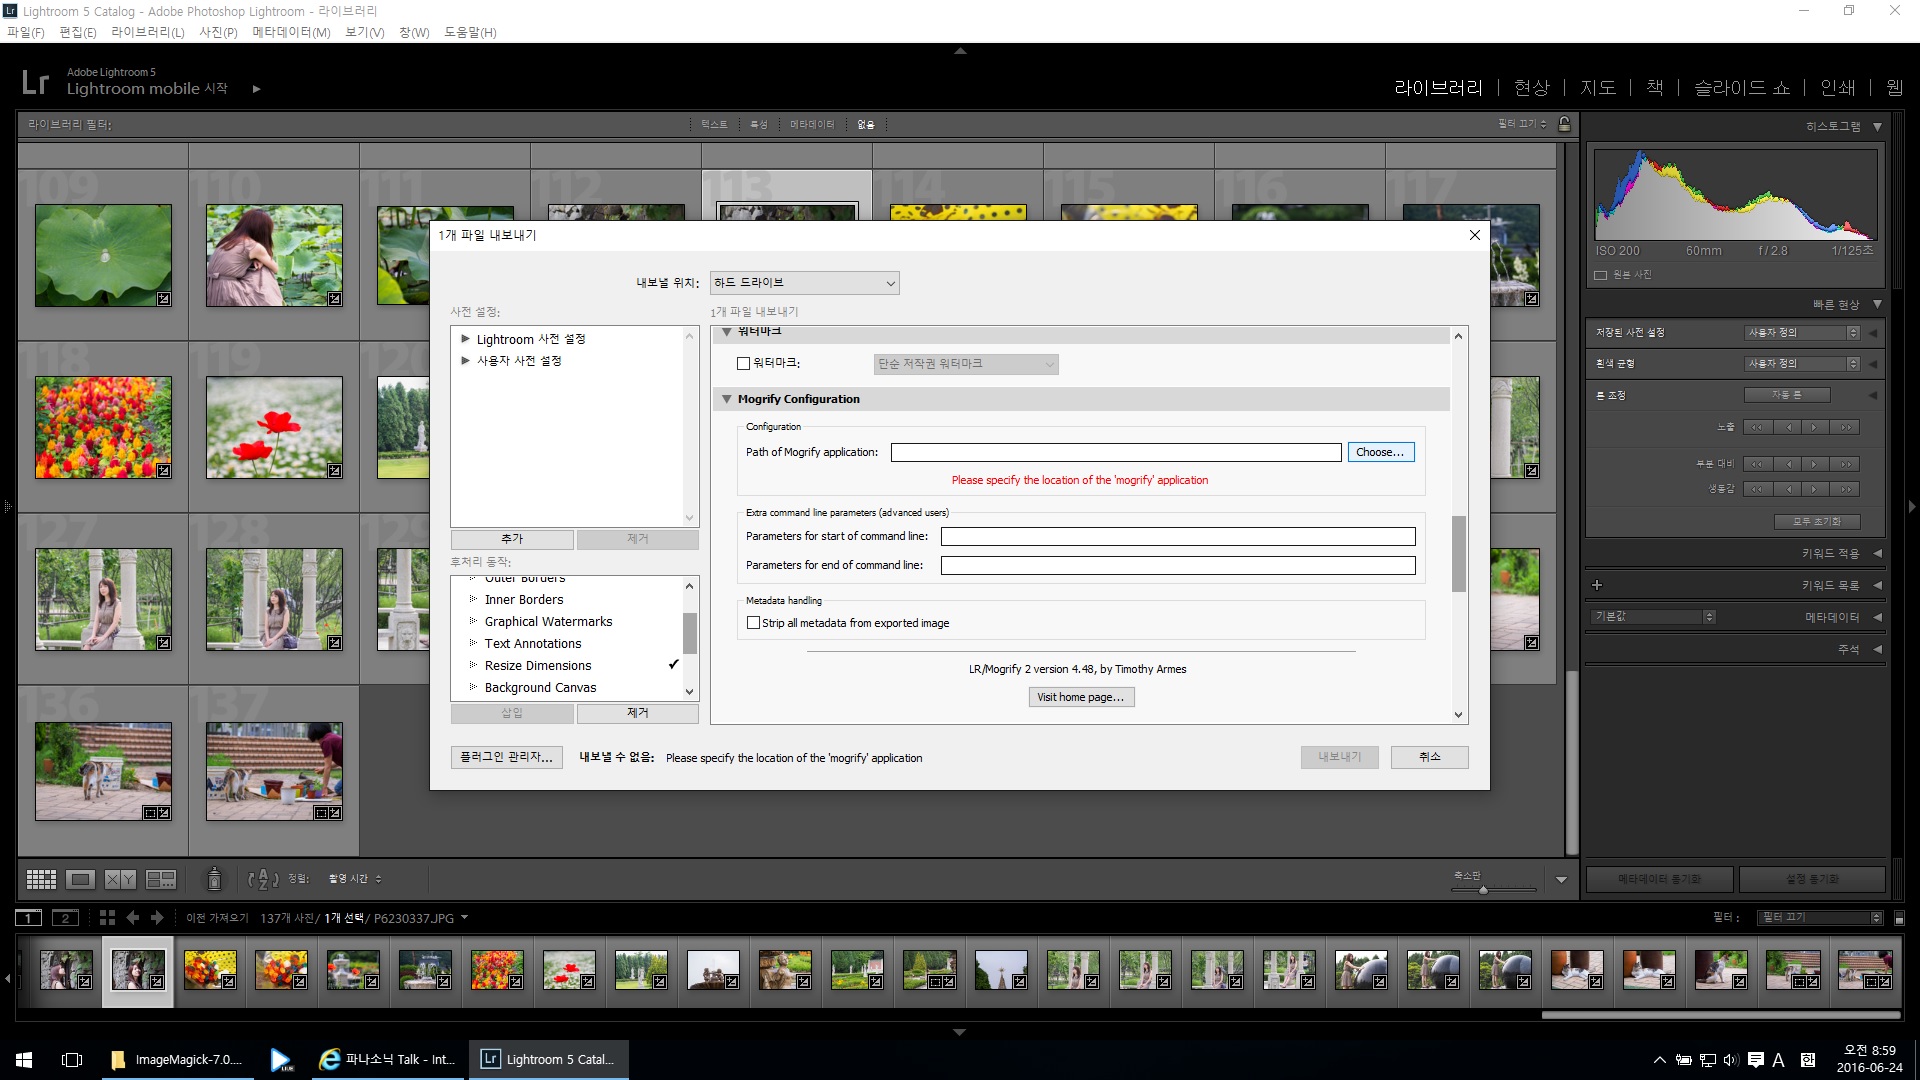
Task: Click the Path of Mogrify application field
Action: [x=1115, y=453]
